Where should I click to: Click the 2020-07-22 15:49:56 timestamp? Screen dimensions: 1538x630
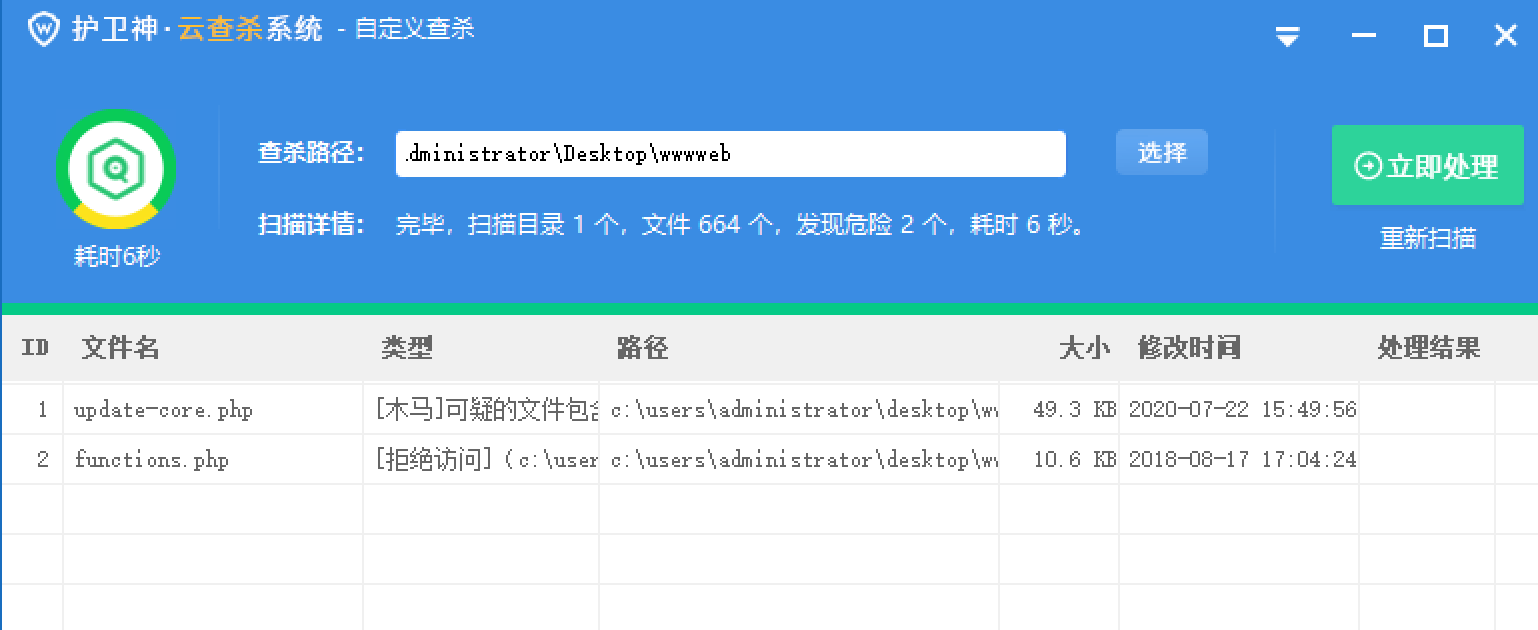tap(1243, 409)
